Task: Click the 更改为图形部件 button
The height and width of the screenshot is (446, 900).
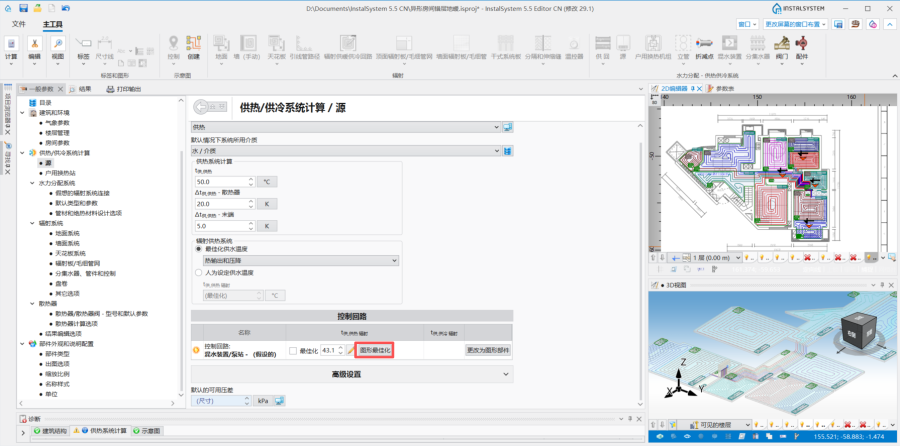Action: coord(488,350)
